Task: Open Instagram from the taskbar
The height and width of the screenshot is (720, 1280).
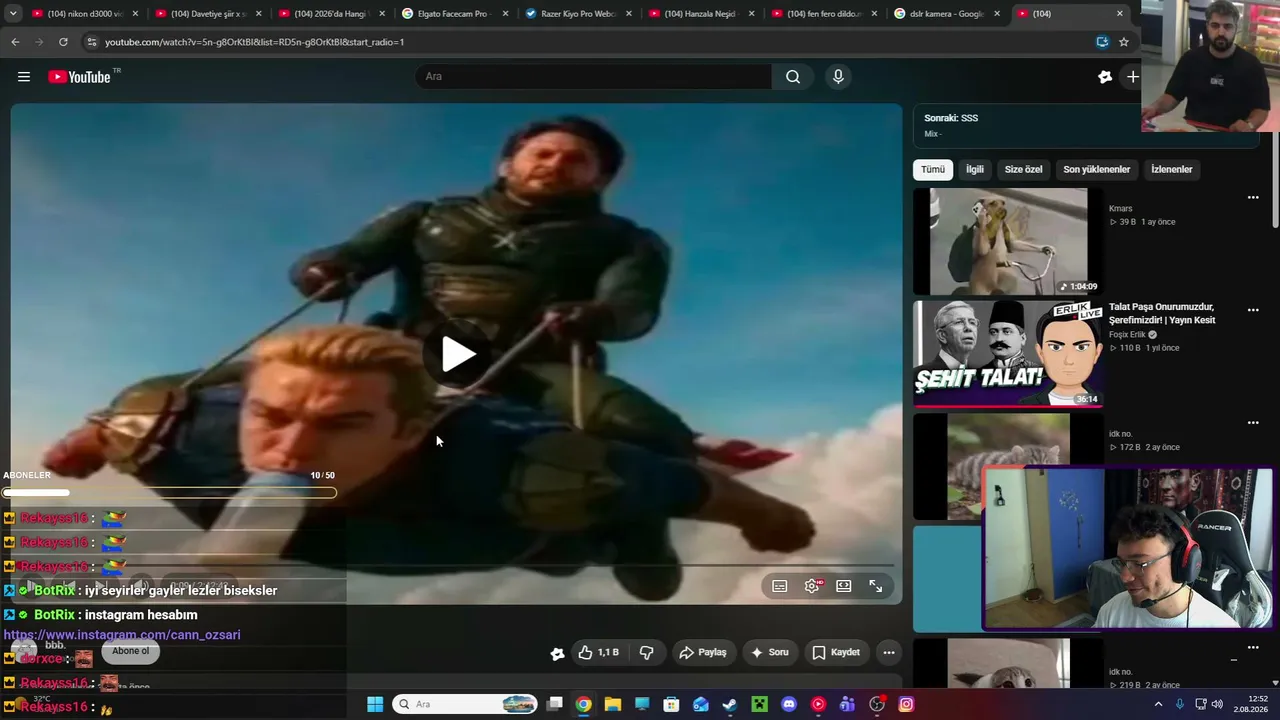Action: click(x=906, y=704)
